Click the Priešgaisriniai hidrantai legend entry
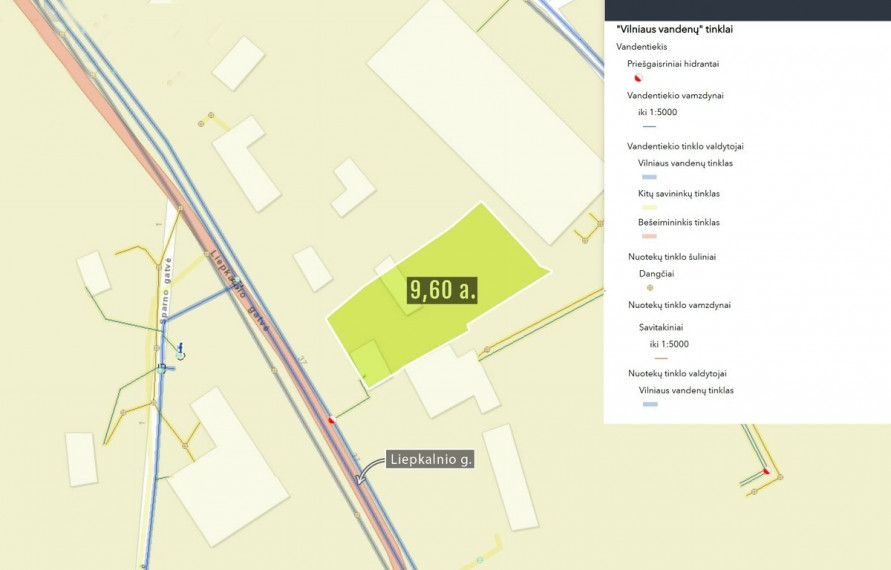Image resolution: width=891 pixels, height=570 pixels. click(673, 64)
